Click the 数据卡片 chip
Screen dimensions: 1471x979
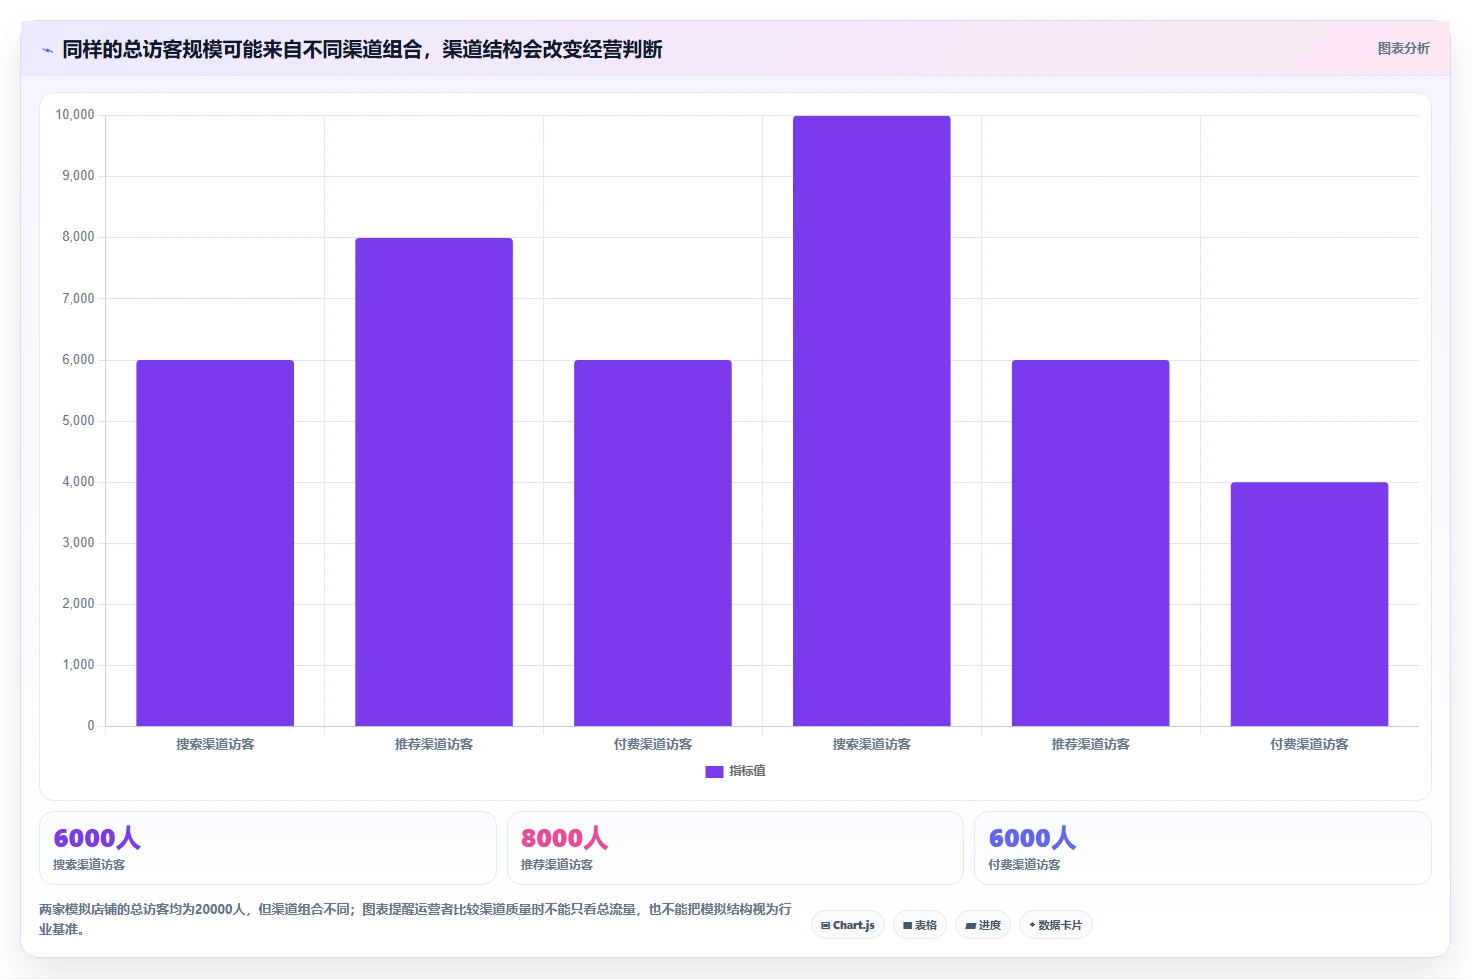tap(1055, 925)
